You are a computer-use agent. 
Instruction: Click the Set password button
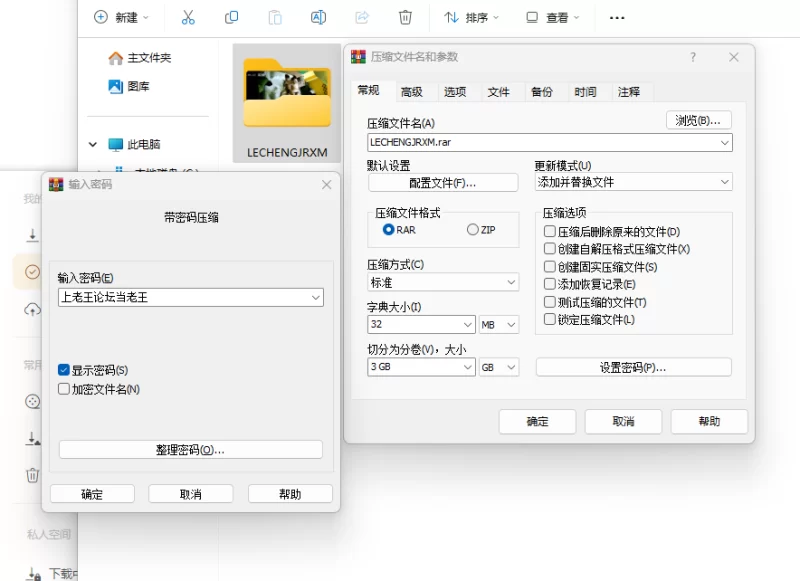[x=633, y=367]
